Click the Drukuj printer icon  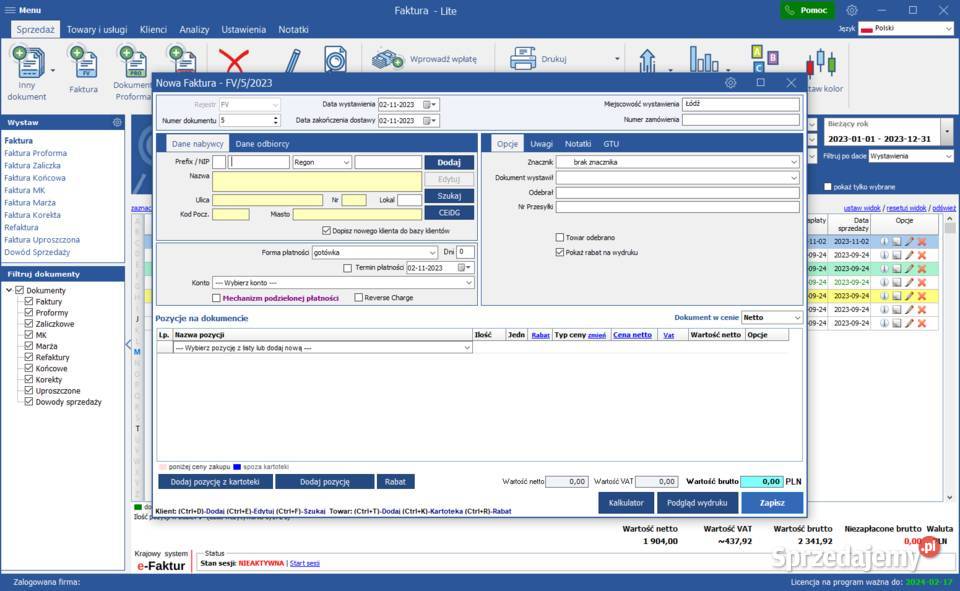point(523,59)
